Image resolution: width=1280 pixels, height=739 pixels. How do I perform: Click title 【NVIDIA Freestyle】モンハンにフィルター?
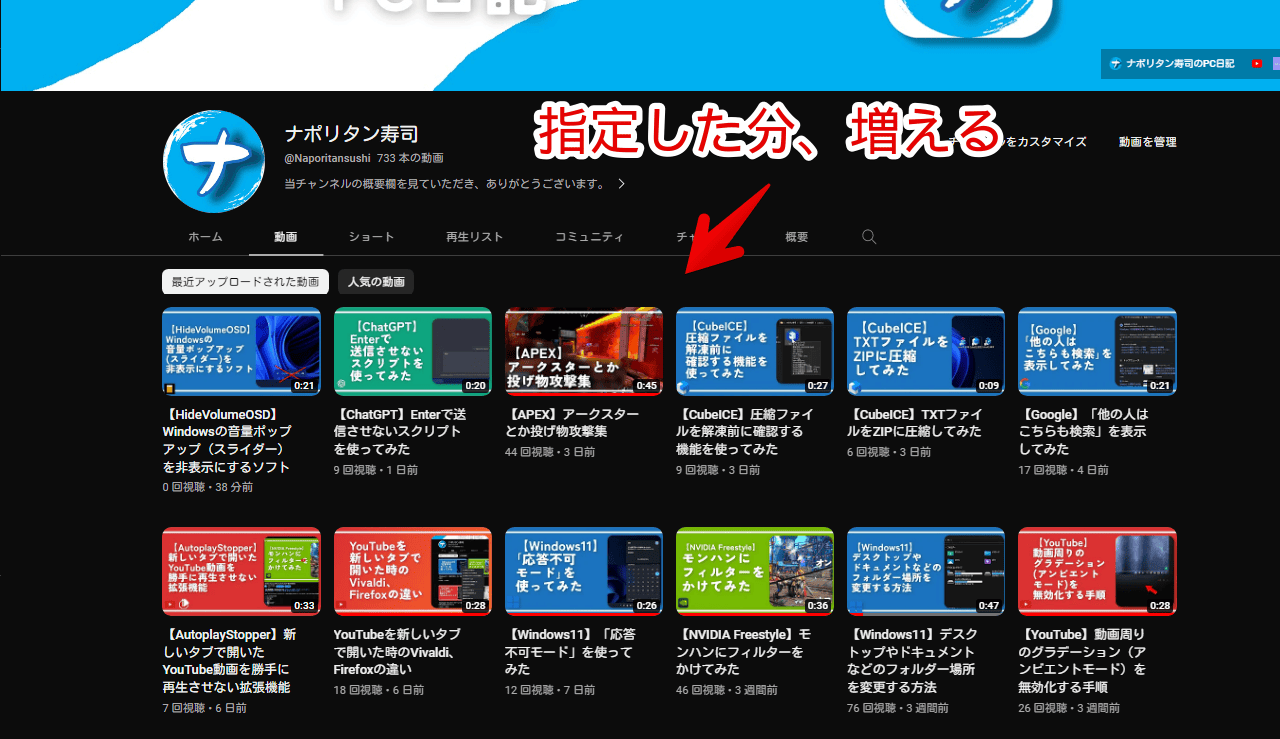pos(743,651)
